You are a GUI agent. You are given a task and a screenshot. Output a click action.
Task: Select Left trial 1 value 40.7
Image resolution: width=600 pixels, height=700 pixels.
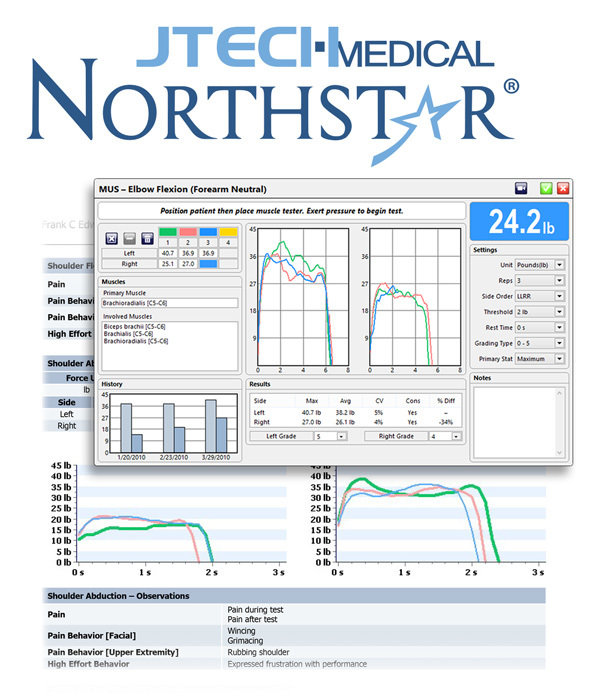tap(168, 253)
